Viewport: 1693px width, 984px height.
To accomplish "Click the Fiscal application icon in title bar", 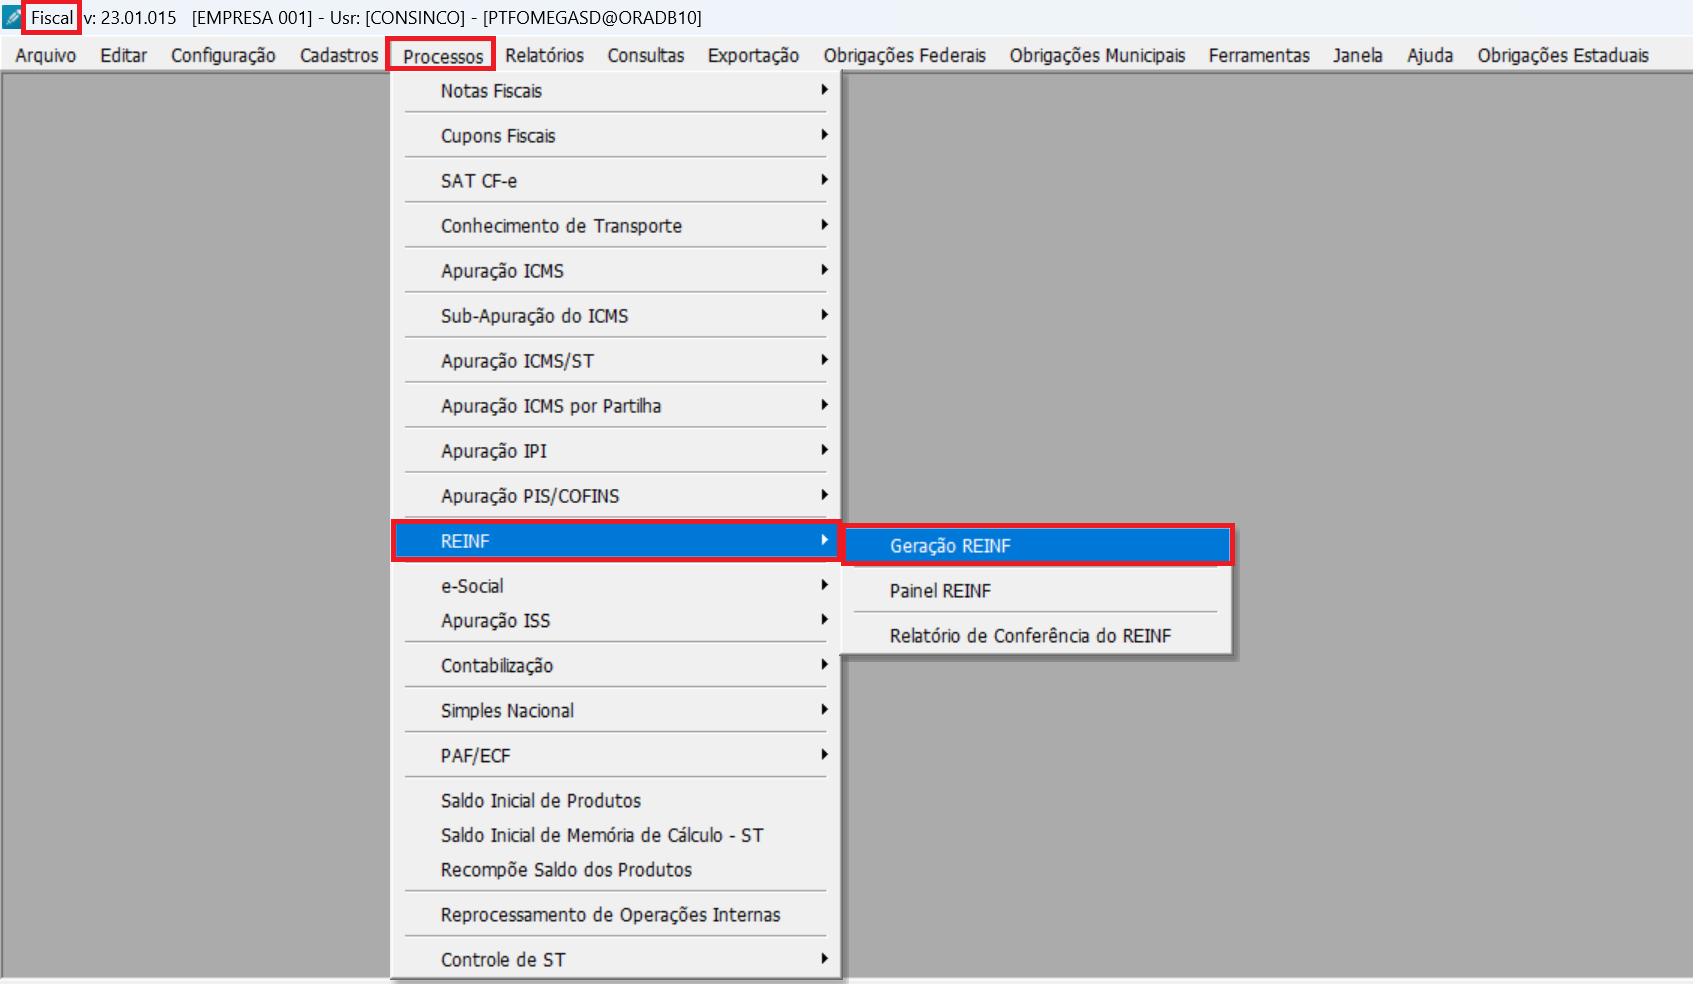I will pos(12,18).
